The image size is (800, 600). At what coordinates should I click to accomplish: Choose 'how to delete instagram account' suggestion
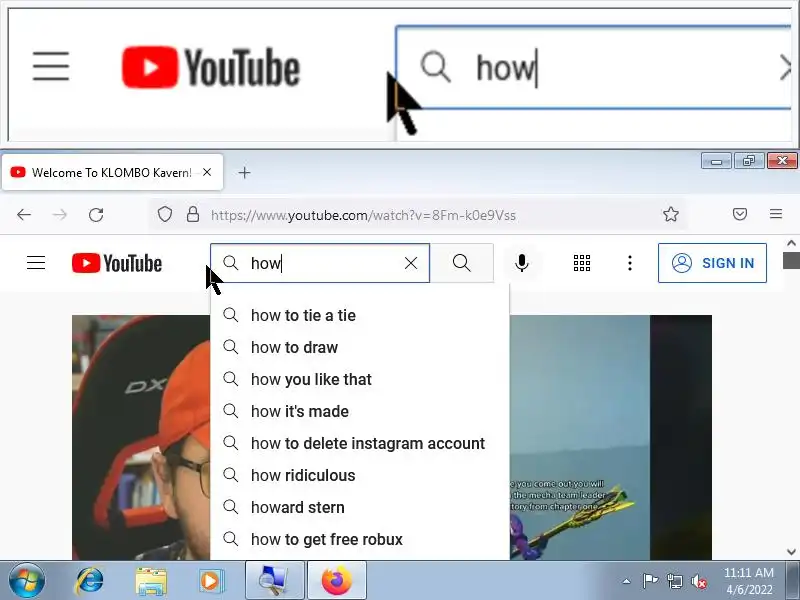coord(360,443)
